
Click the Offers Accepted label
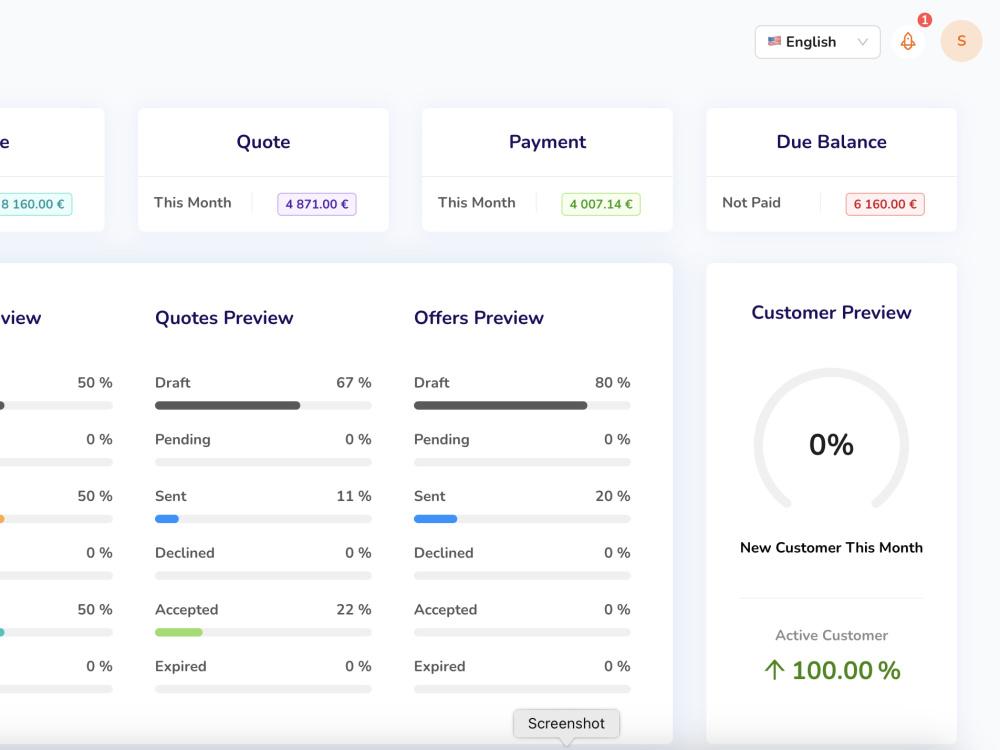[x=445, y=610]
